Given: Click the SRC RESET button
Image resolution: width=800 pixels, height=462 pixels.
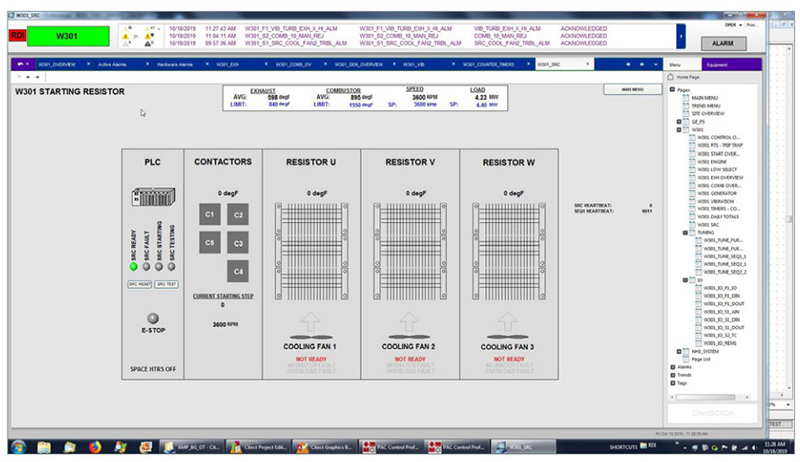Looking at the screenshot, I should point(140,284).
